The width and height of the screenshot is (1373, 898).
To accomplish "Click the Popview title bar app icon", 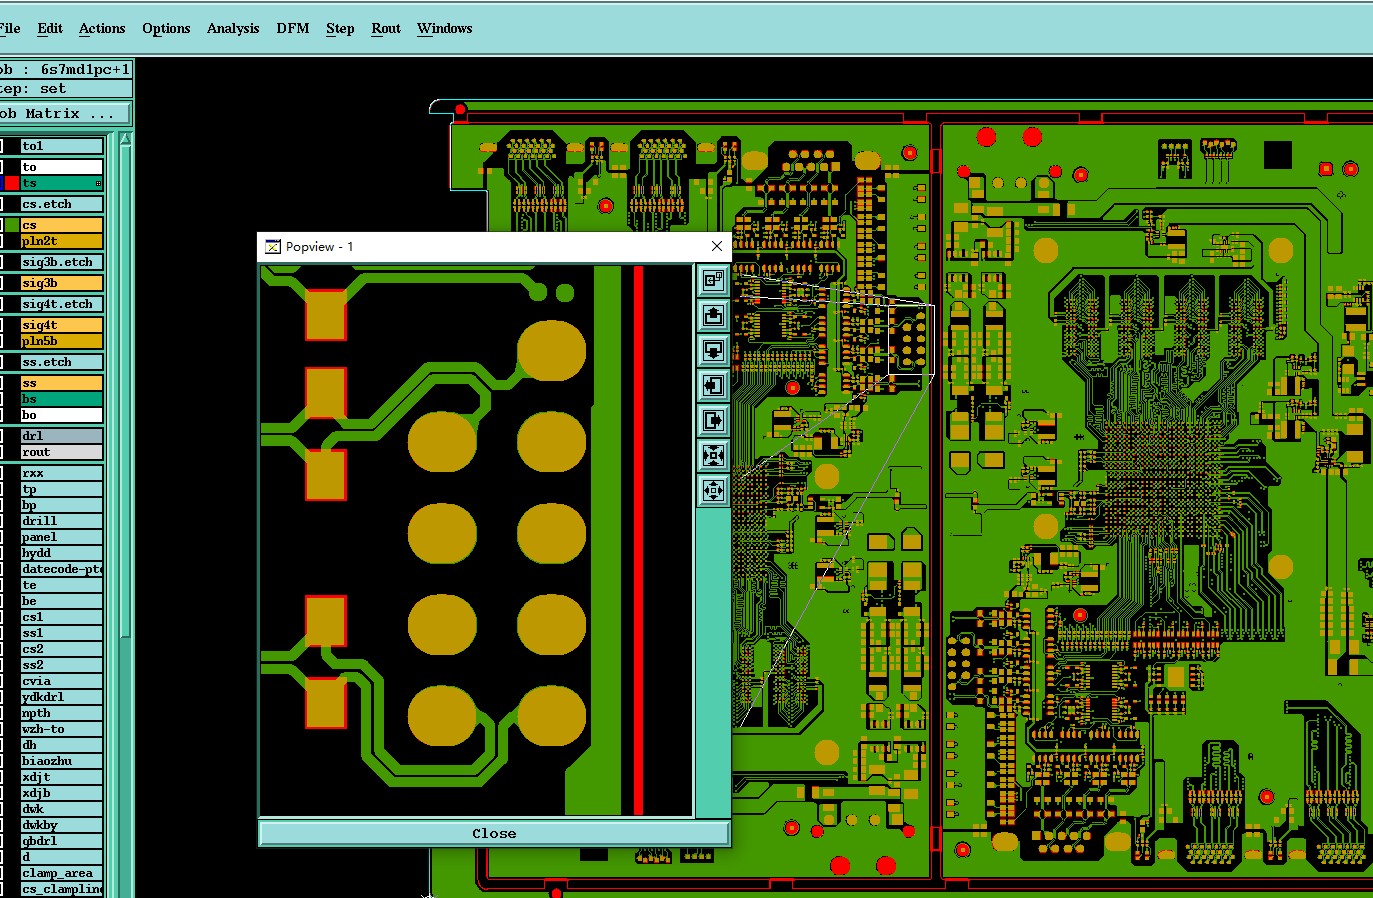I will (272, 246).
